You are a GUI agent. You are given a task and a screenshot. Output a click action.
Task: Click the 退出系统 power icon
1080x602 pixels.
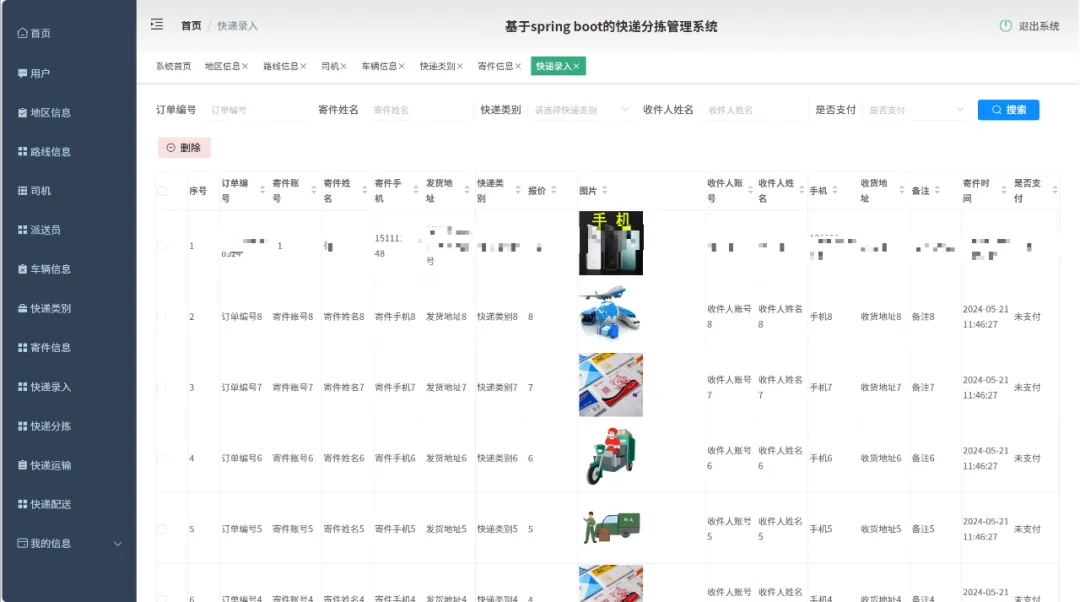[1006, 25]
